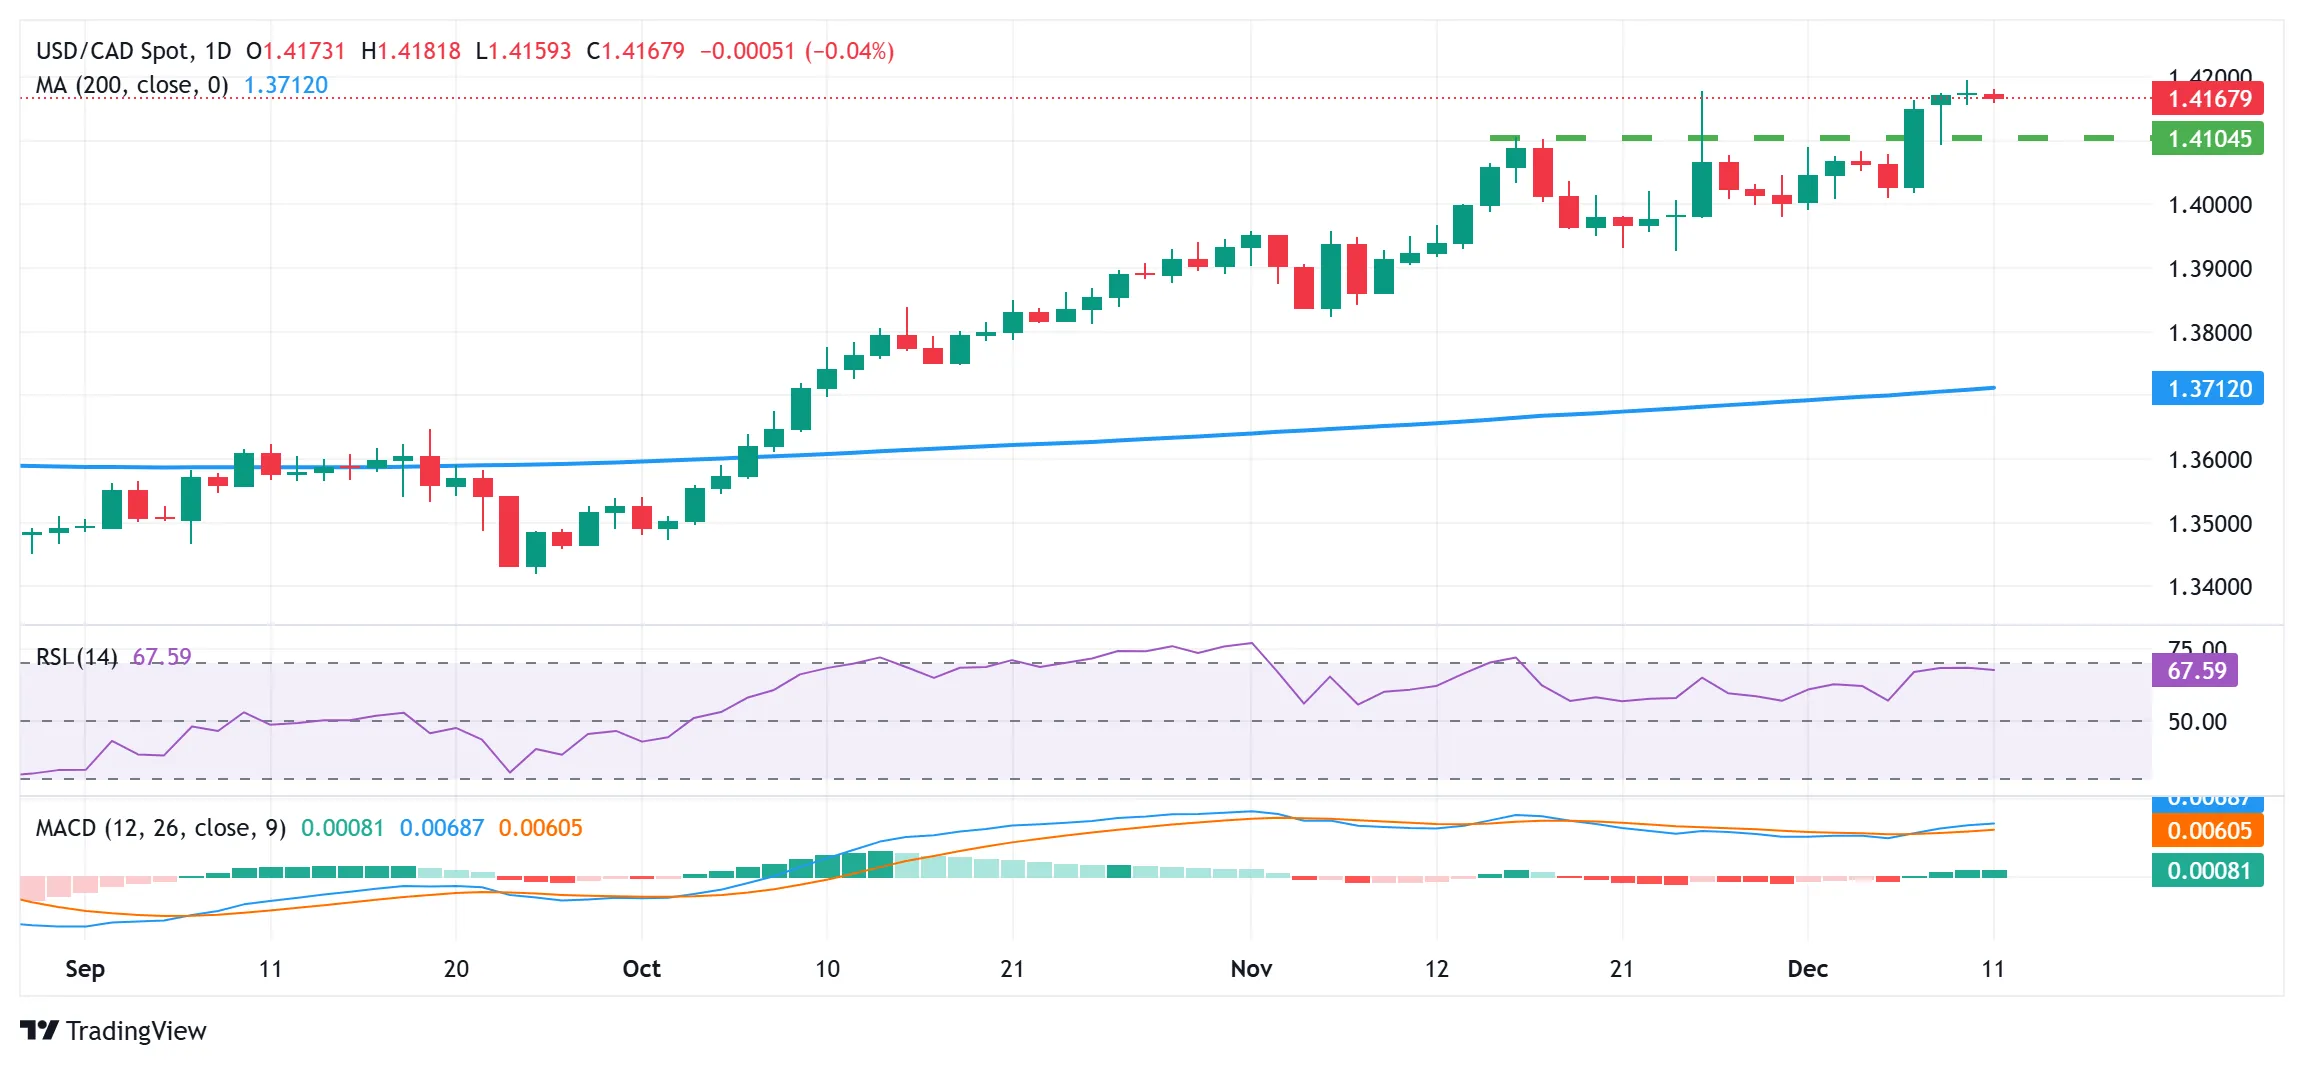The width and height of the screenshot is (2304, 1066).
Task: Click the Dec label on the time axis
Action: (x=1807, y=968)
